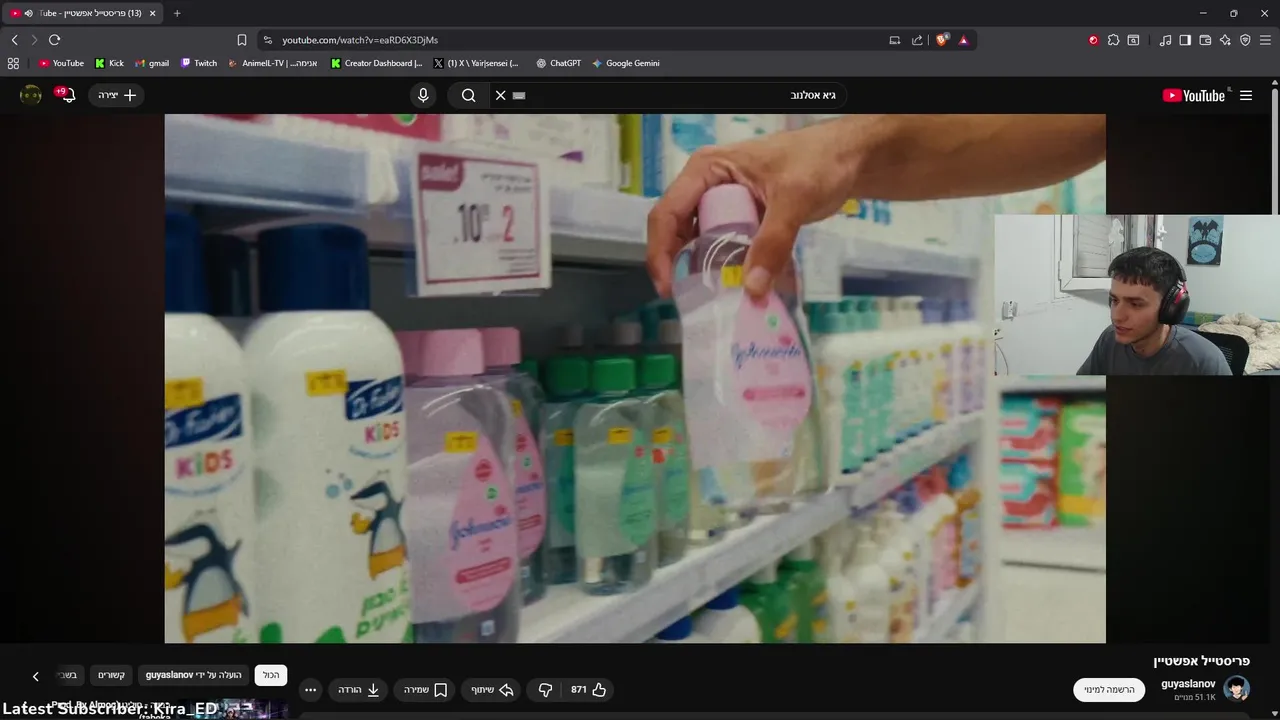Open the Leo AI sparkle icon
The width and height of the screenshot is (1280, 720).
click(x=1225, y=40)
